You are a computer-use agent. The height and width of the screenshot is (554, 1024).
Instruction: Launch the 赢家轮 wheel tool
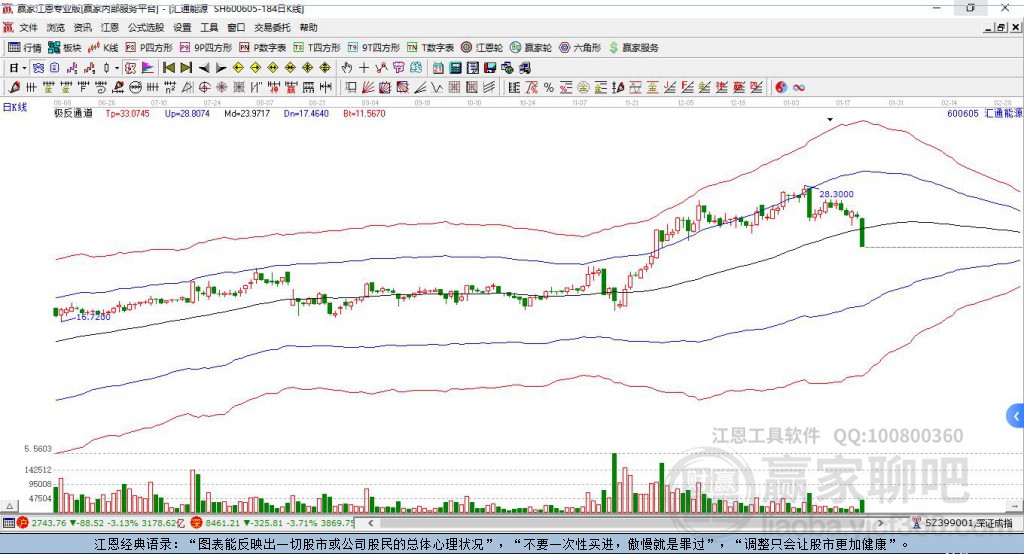531,48
